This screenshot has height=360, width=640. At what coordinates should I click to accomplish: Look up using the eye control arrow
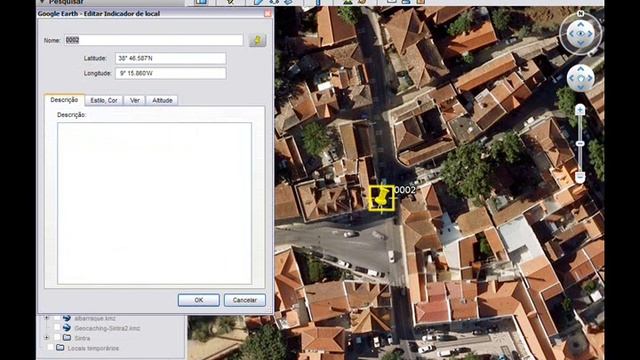[x=580, y=24]
